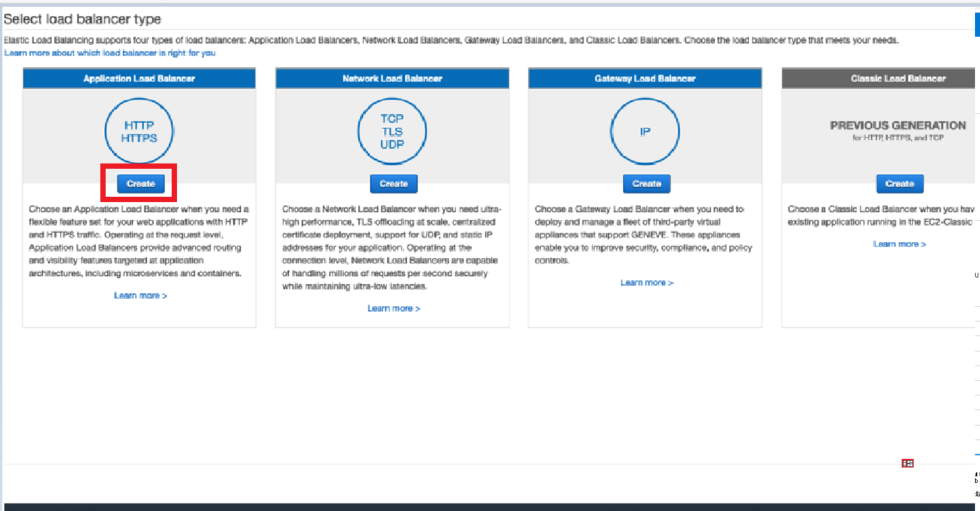Select the Gateway Load Balancer card header
This screenshot has height=511, width=980.
[x=645, y=78]
